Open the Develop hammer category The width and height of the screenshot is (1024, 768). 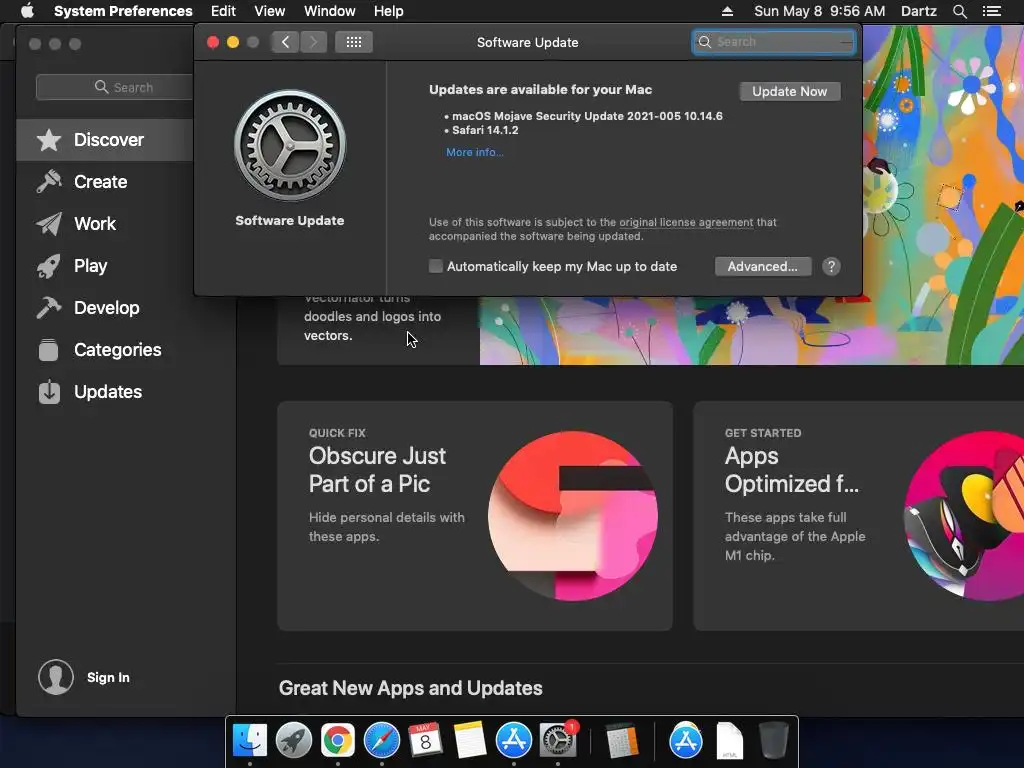tap(106, 308)
